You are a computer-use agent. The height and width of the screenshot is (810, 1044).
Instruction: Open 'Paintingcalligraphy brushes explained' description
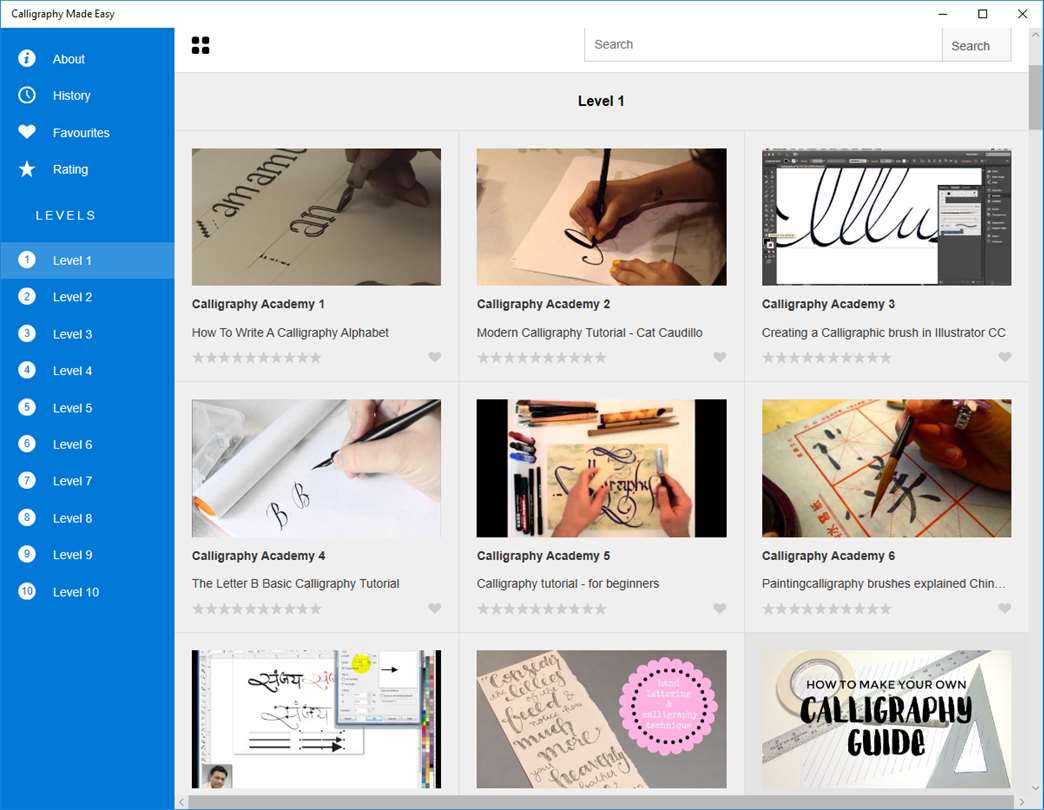click(x=884, y=583)
